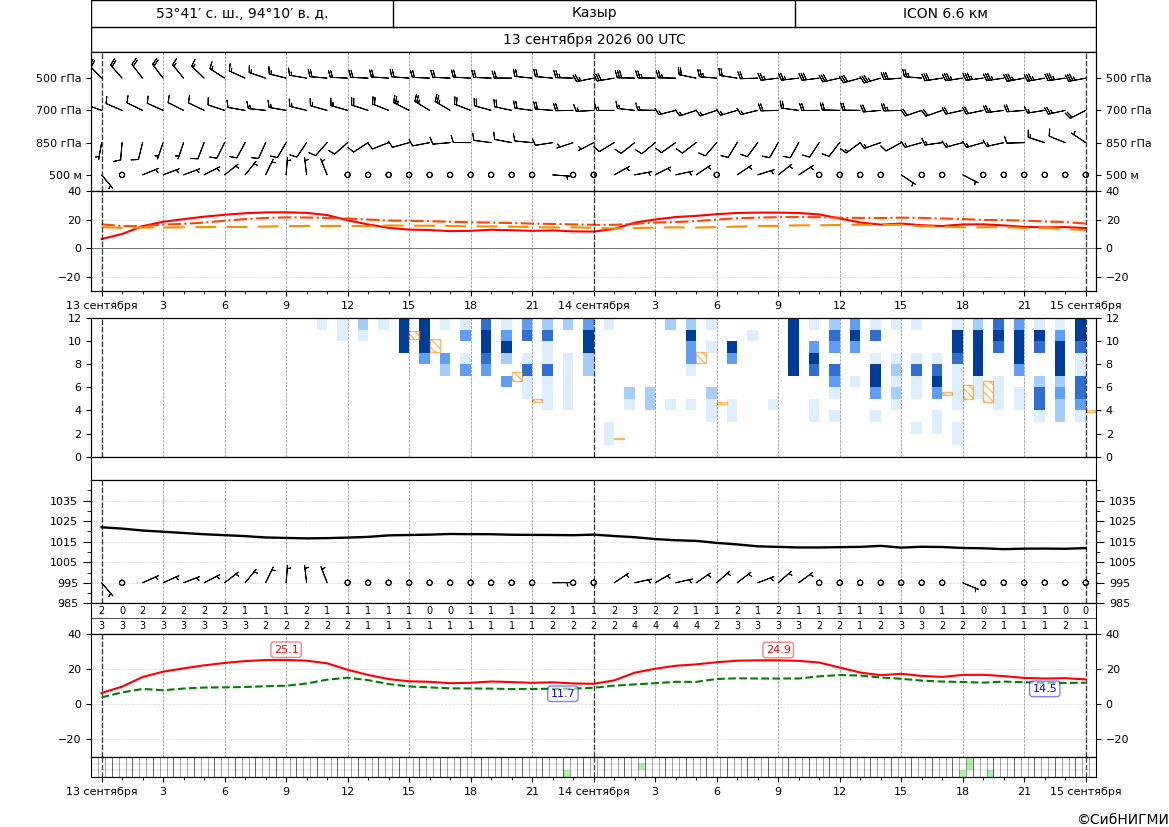The height and width of the screenshot is (827, 1169).
Task: Click the coordinates 53°41′ с. ш. header cell
Action: [x=242, y=13]
